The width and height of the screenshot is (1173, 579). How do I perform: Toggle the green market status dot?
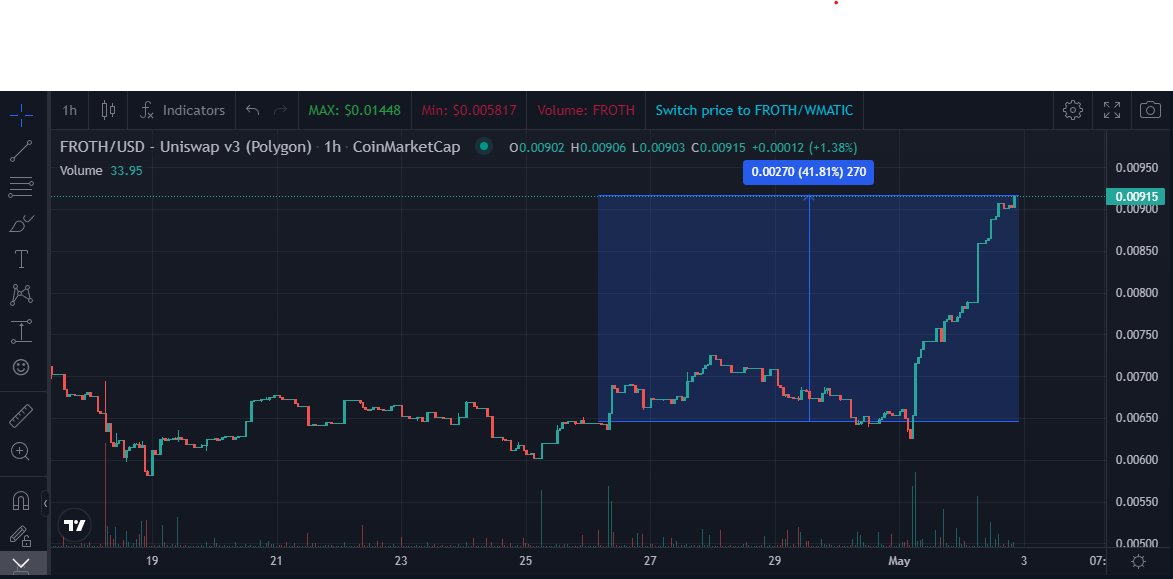click(484, 147)
